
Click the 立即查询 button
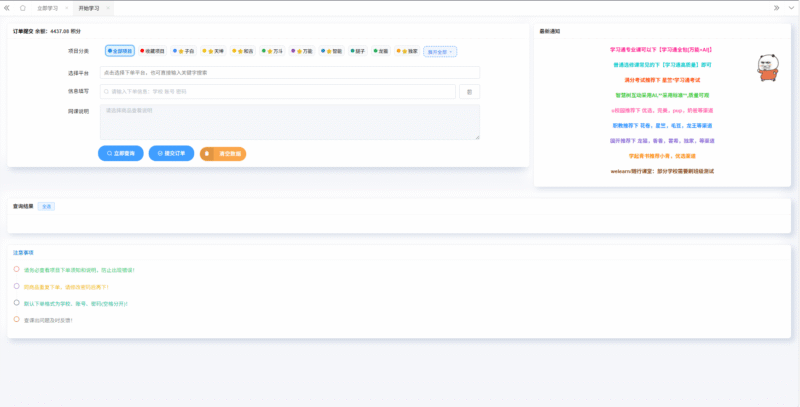(x=120, y=153)
